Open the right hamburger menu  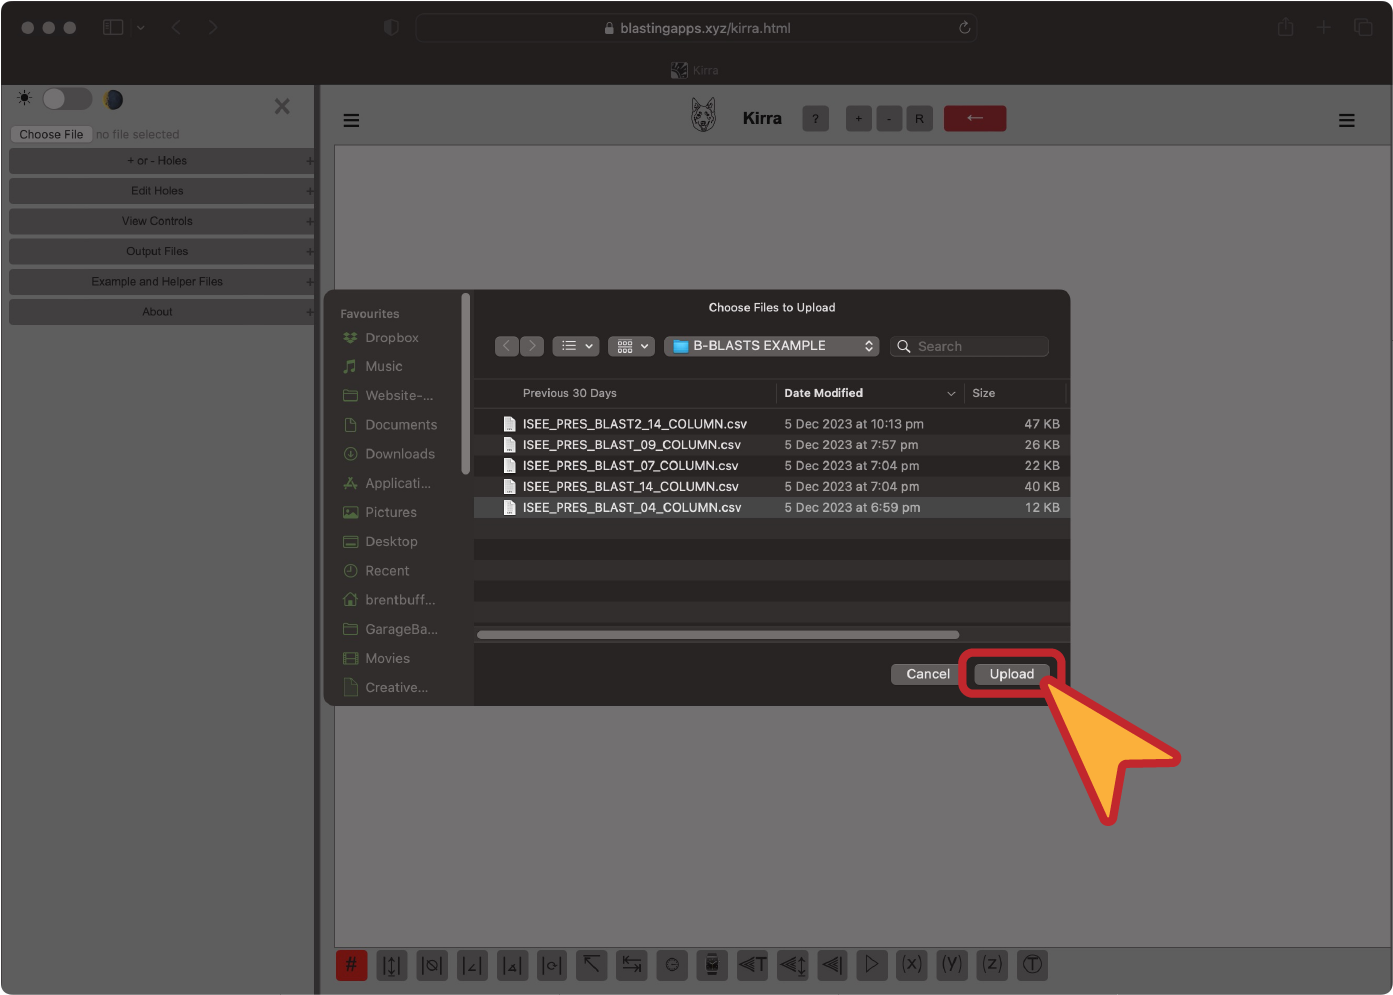point(1347,120)
